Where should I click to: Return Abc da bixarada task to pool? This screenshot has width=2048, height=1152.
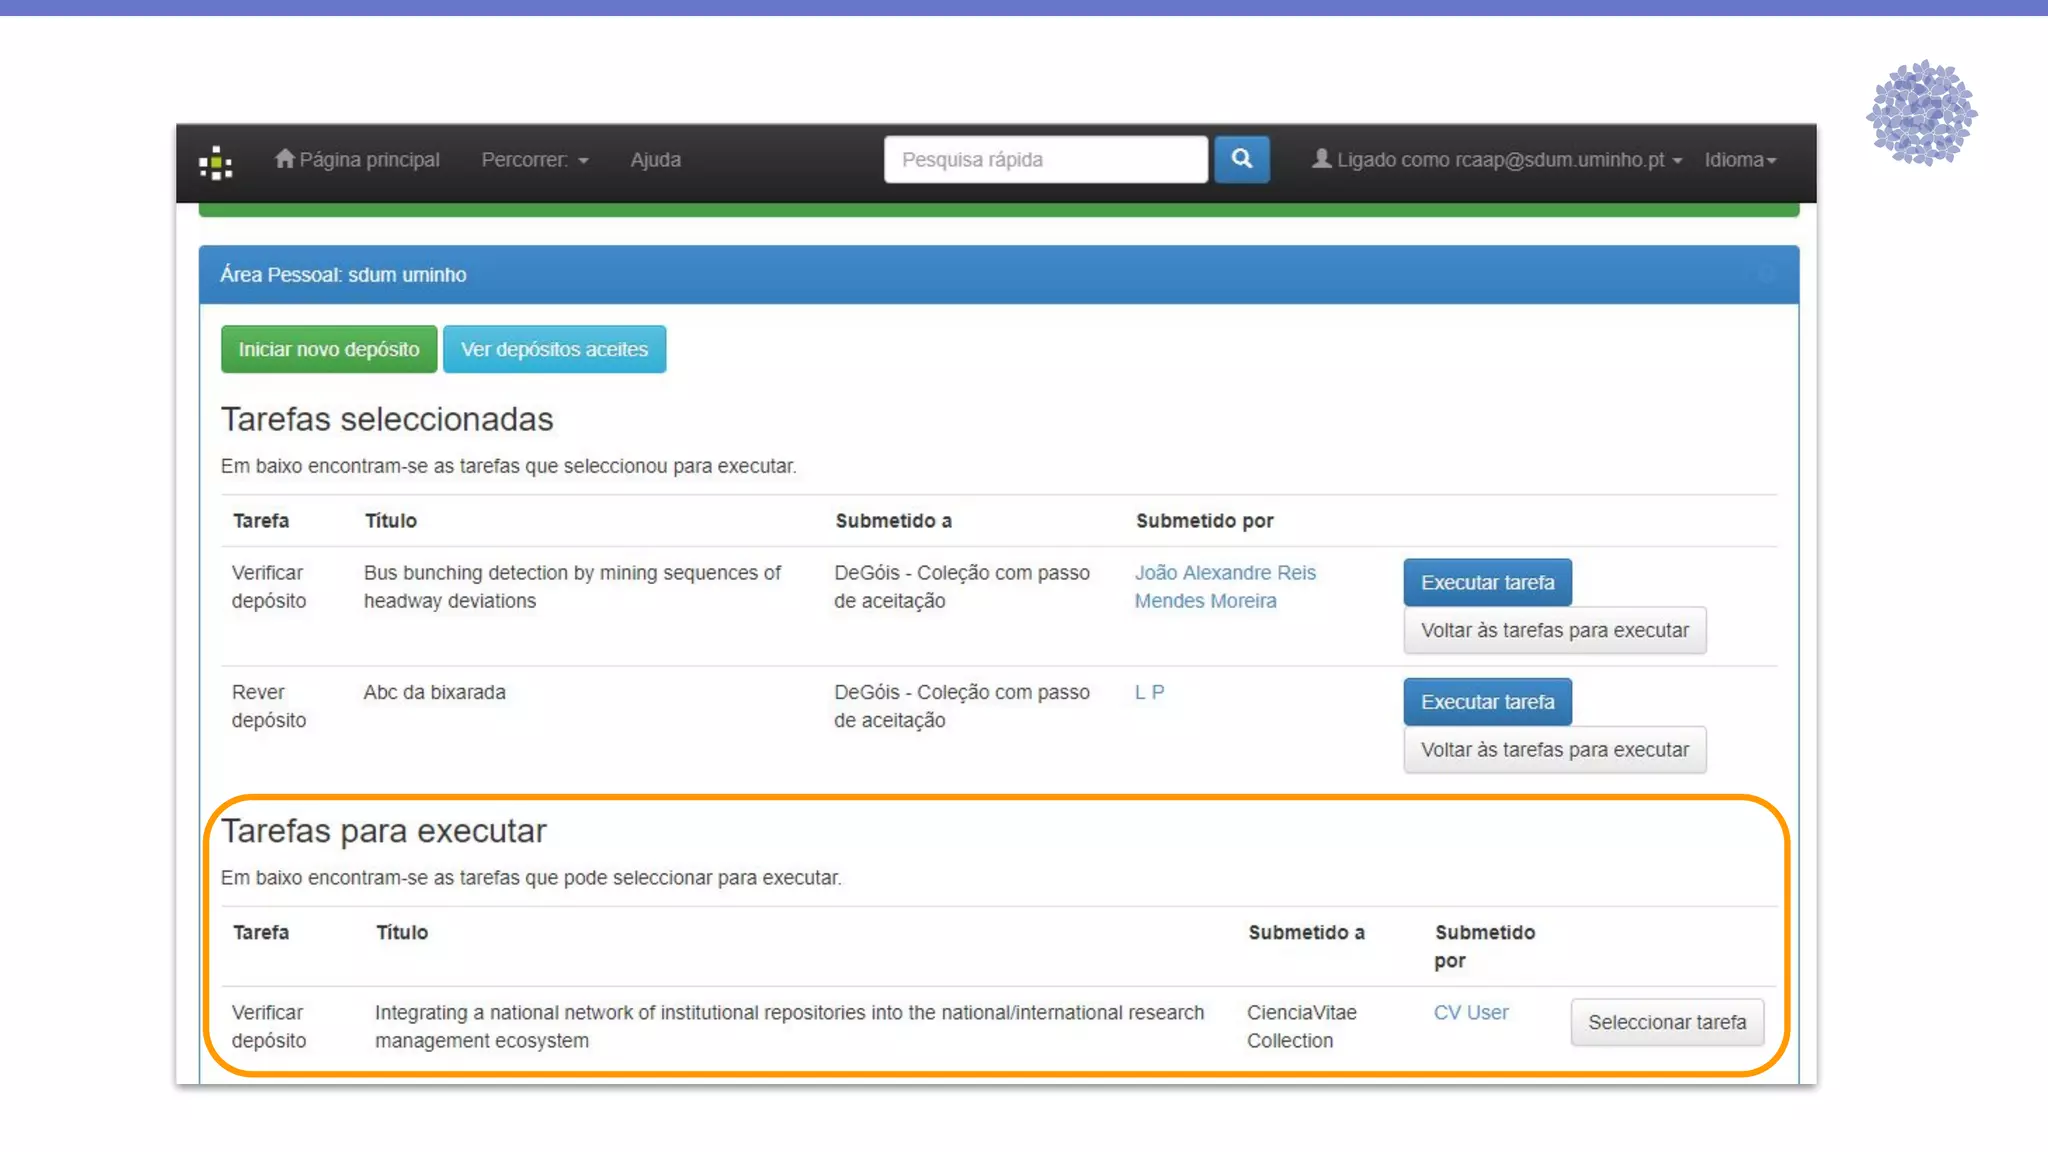pyautogui.click(x=1554, y=750)
